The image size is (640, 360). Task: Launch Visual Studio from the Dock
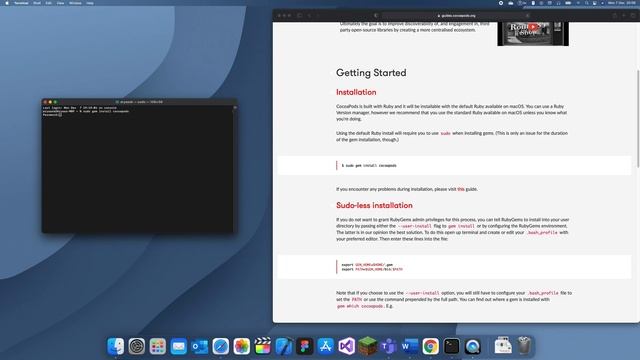(347, 347)
